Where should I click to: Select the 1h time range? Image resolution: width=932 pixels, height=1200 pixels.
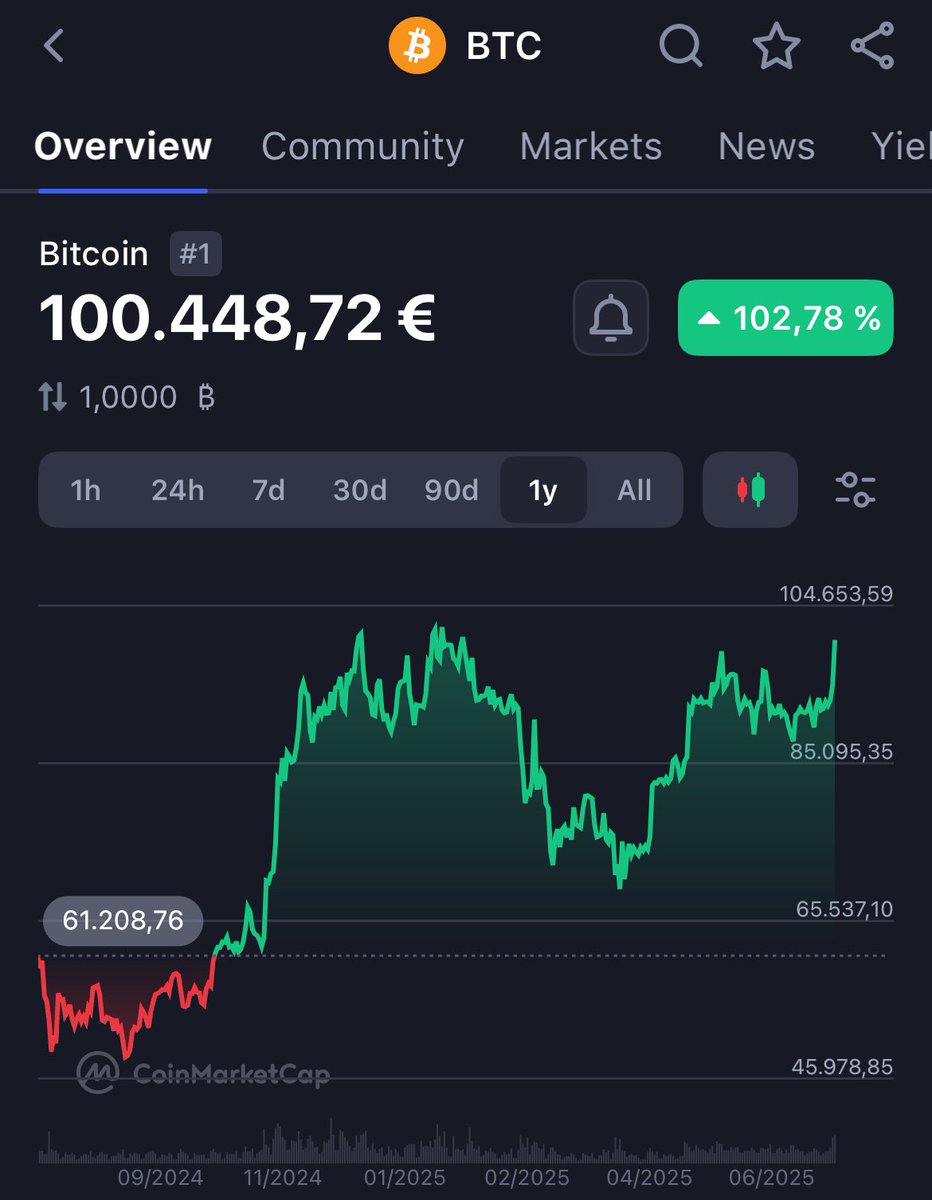[86, 490]
